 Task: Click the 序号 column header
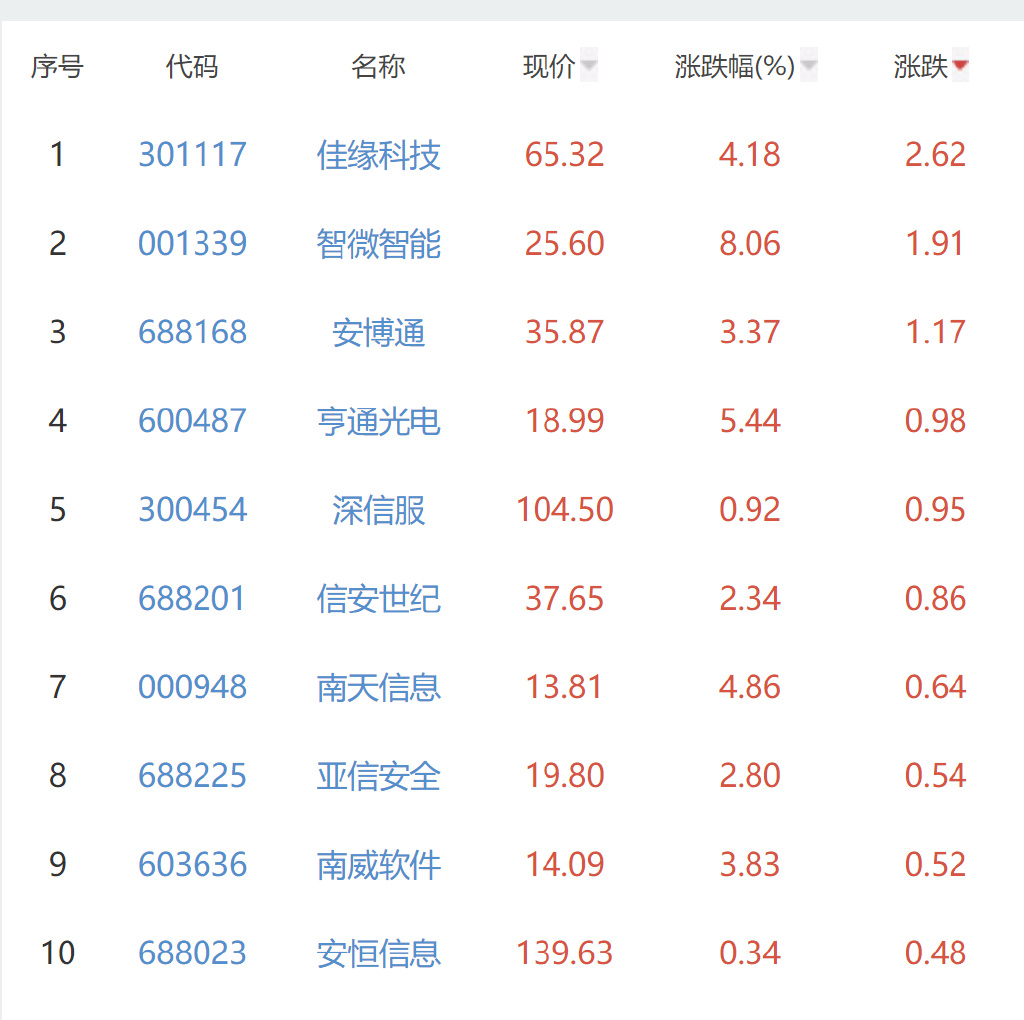click(55, 66)
